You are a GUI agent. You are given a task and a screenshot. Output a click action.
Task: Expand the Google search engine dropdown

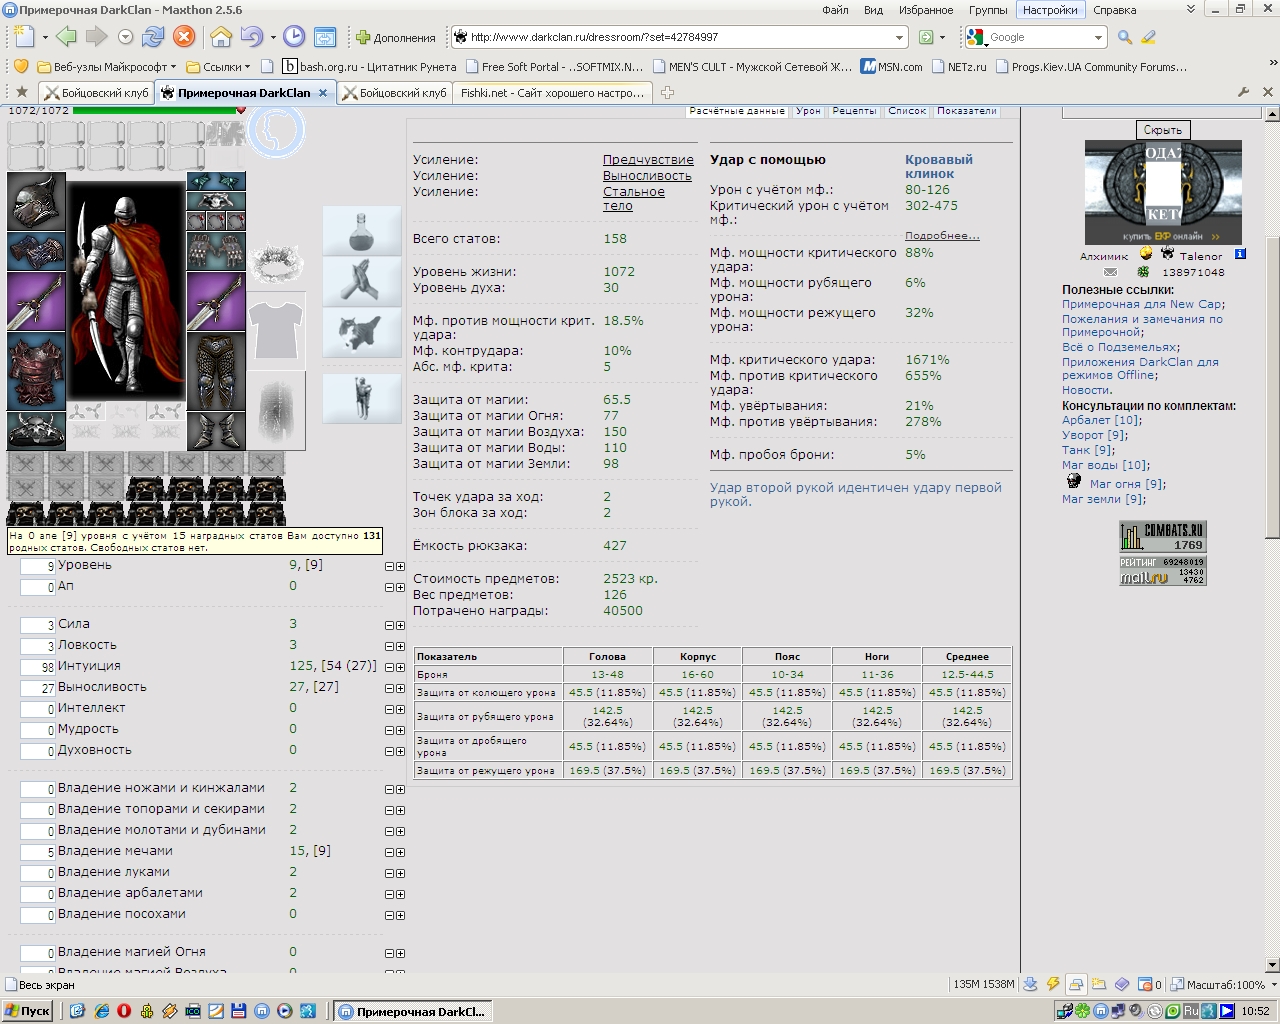pyautogui.click(x=1097, y=37)
